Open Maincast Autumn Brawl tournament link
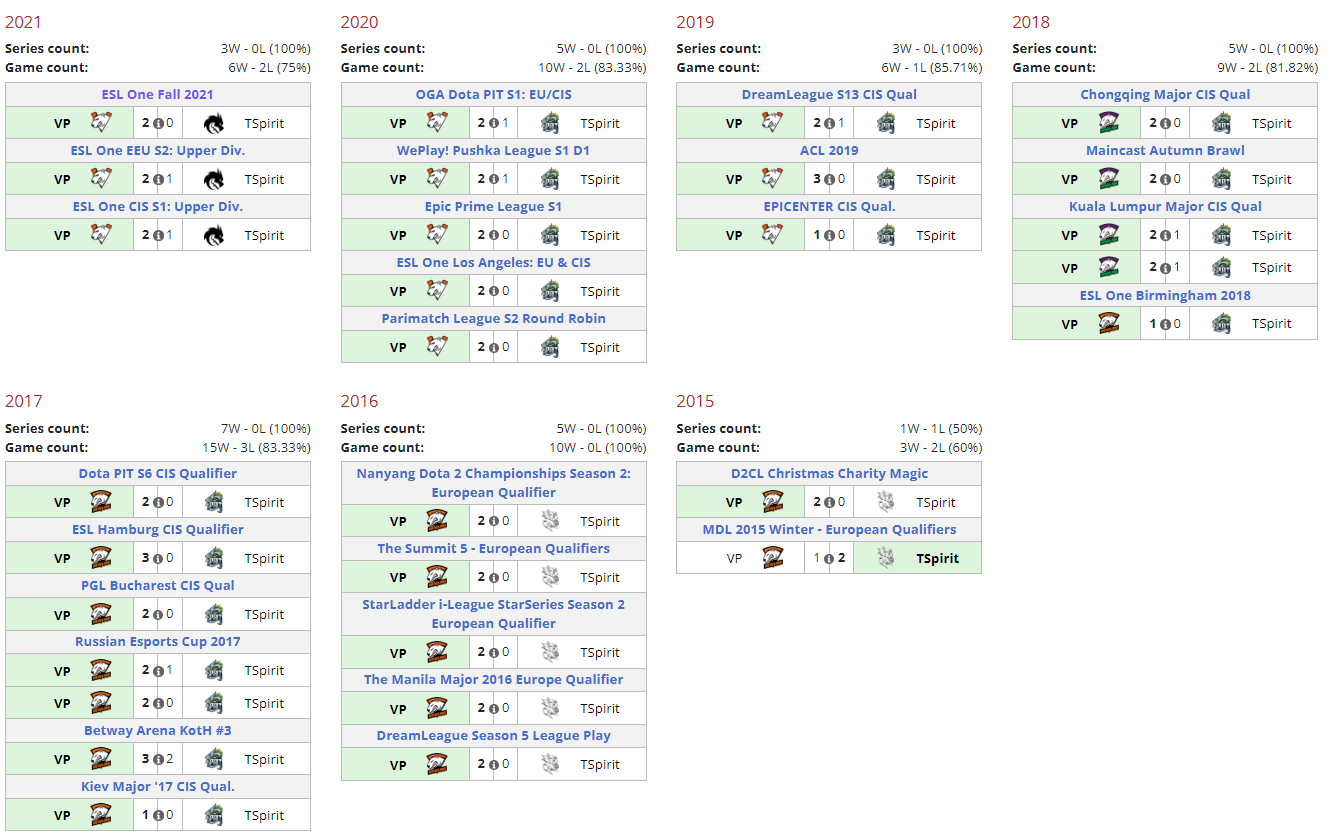Image resolution: width=1339 pixels, height=833 pixels. pos(1165,151)
